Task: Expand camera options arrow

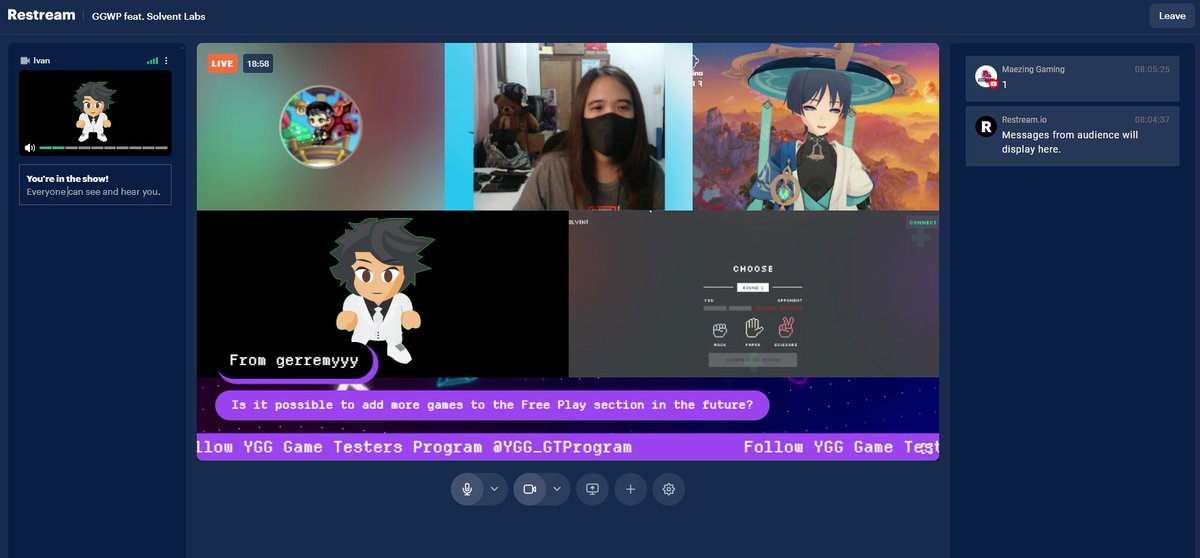Action: (x=557, y=489)
